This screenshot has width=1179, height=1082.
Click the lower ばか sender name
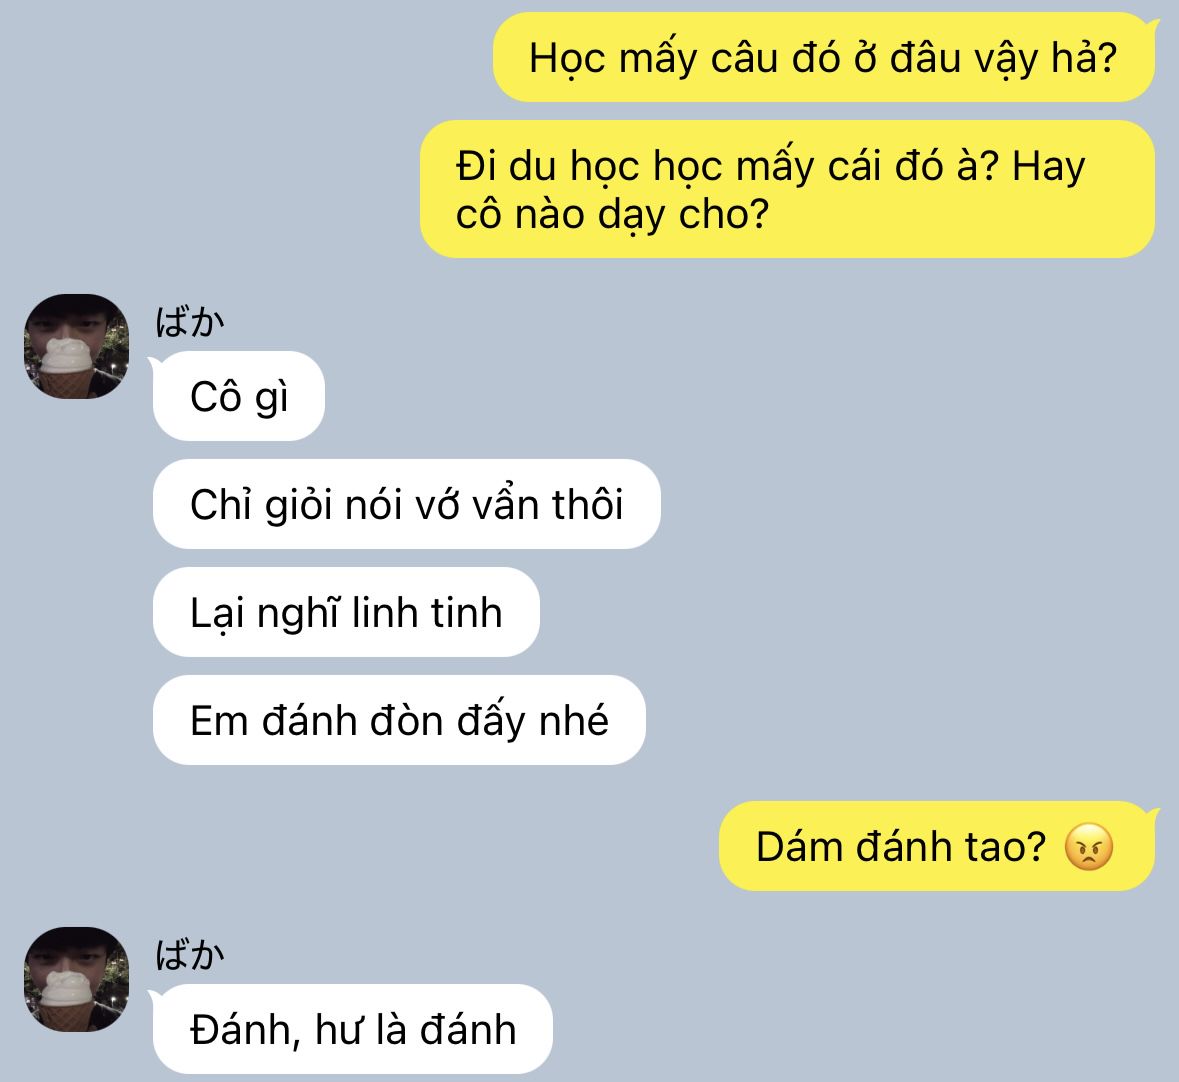tap(189, 955)
